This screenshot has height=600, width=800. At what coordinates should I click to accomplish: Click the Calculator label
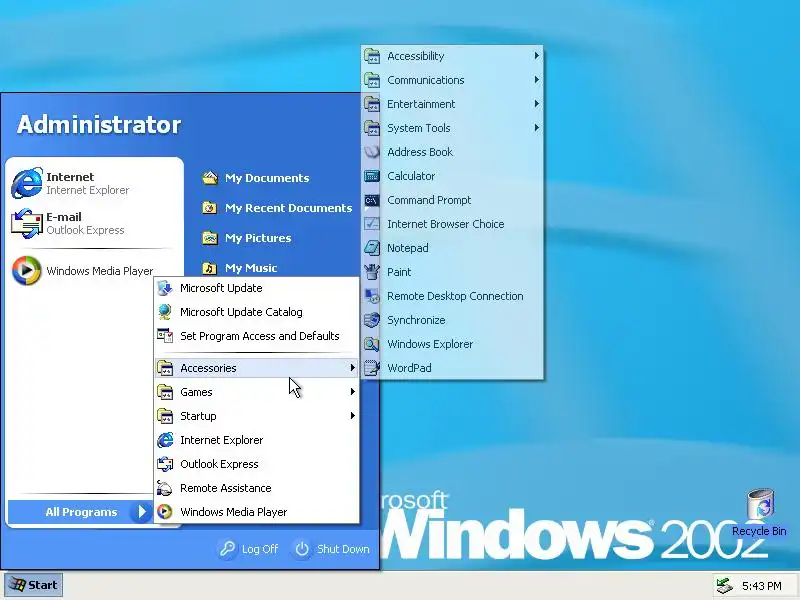pos(411,176)
